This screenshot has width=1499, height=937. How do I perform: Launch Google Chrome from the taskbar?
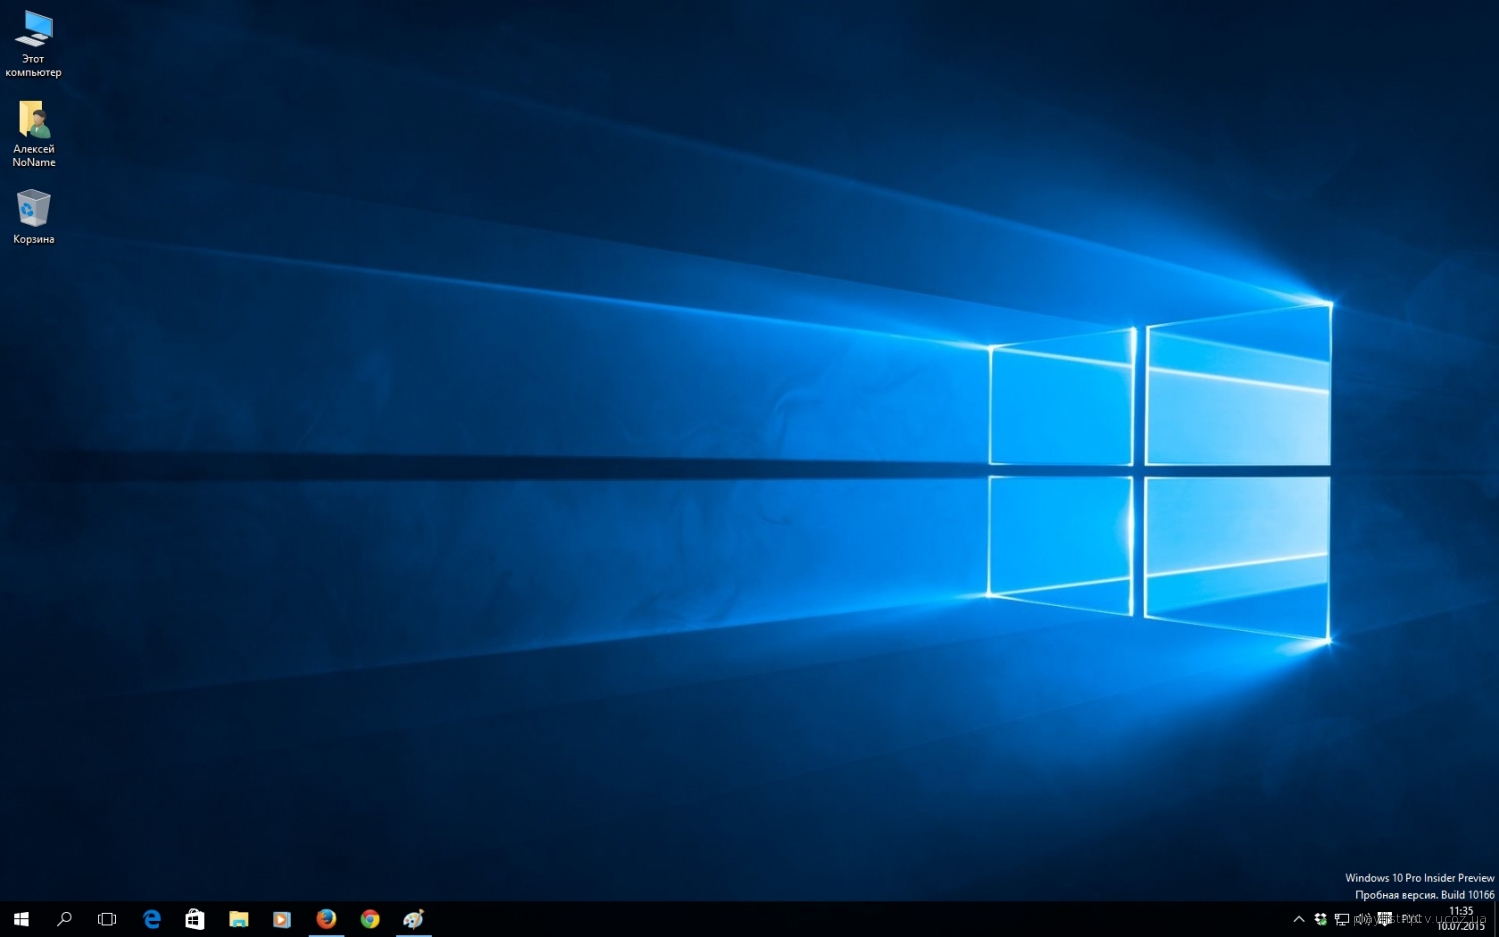tap(370, 919)
